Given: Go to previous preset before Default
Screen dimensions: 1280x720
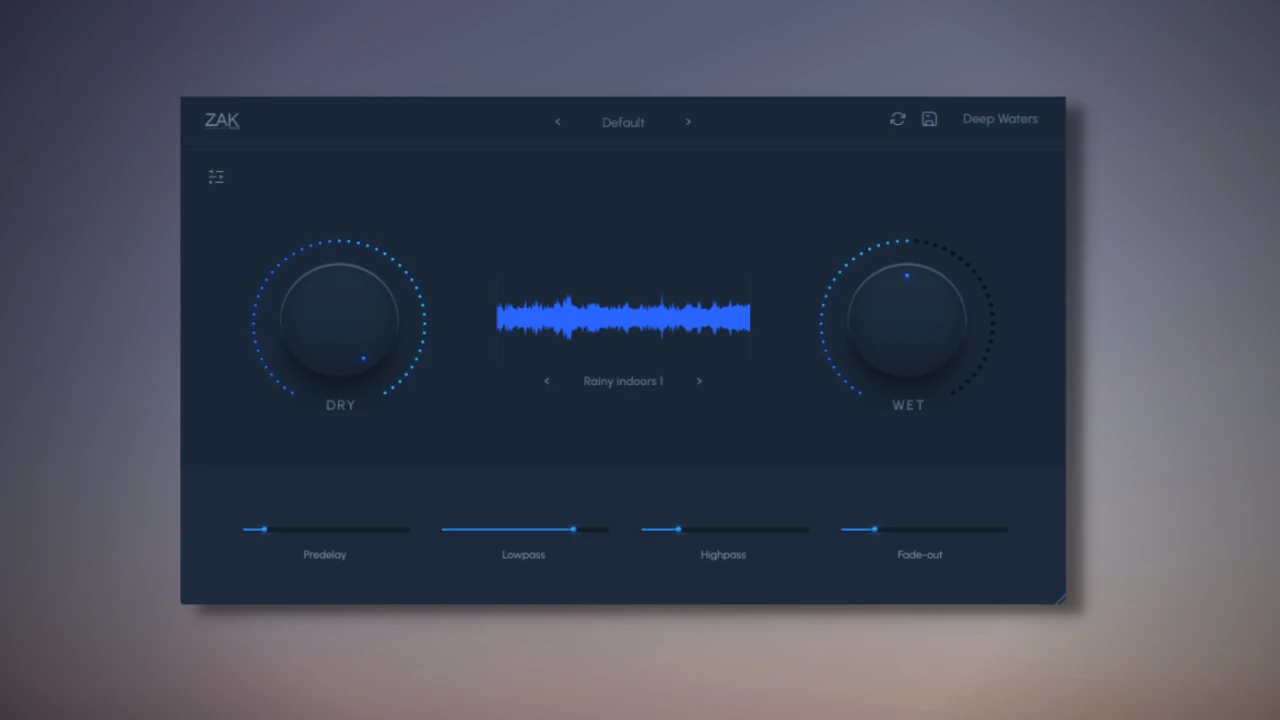Looking at the screenshot, I should click(558, 122).
